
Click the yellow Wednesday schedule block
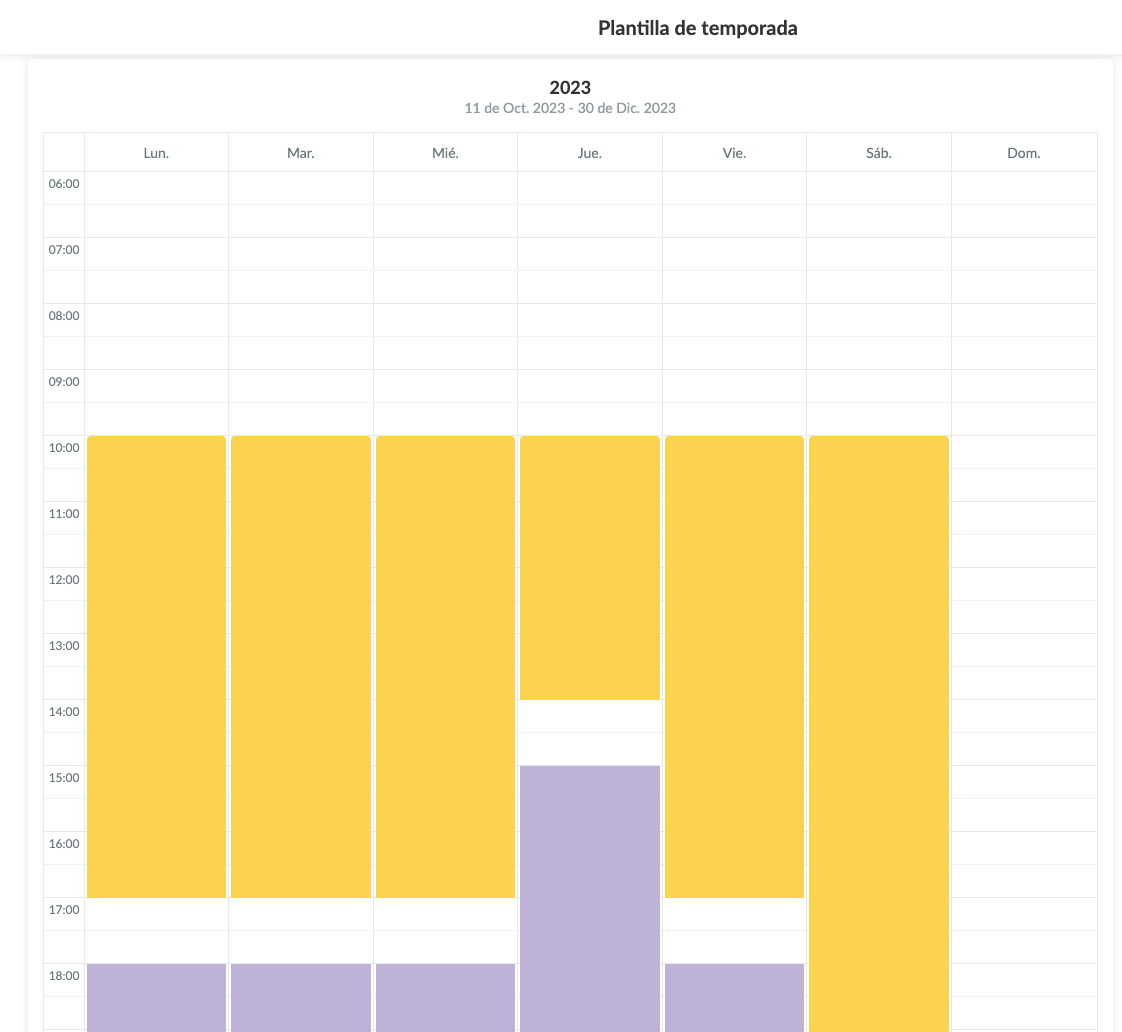(445, 666)
